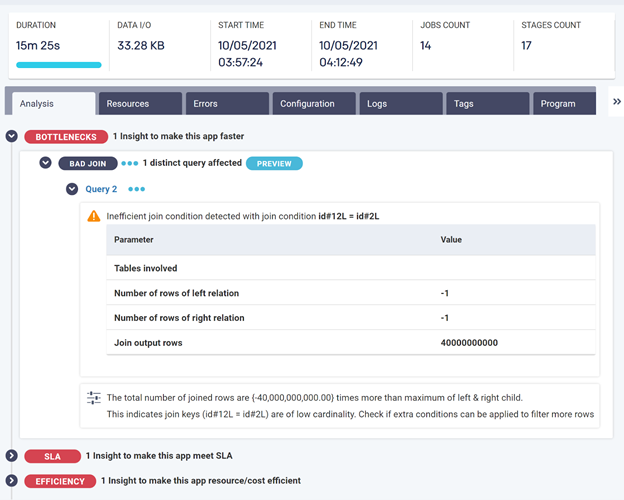Select the Tables involved row
The image size is (624, 500).
[351, 268]
